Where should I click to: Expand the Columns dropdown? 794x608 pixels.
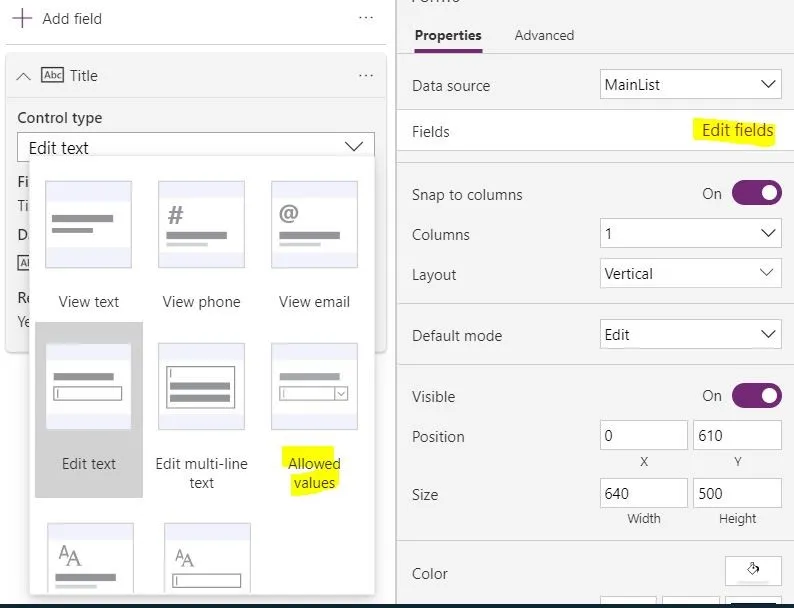pyautogui.click(x=690, y=234)
